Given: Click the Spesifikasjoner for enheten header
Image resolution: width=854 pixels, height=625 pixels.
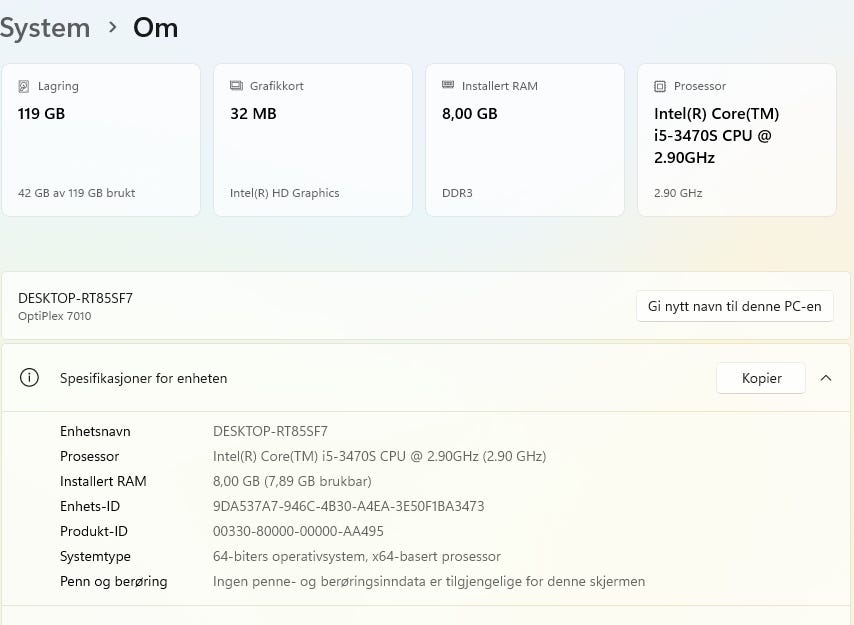Looking at the screenshot, I should (x=144, y=378).
